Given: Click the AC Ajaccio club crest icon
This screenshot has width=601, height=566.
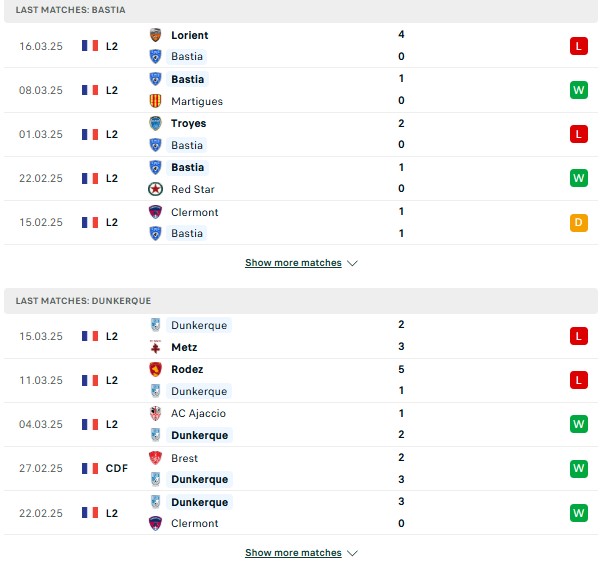Looking at the screenshot, I should [x=155, y=413].
